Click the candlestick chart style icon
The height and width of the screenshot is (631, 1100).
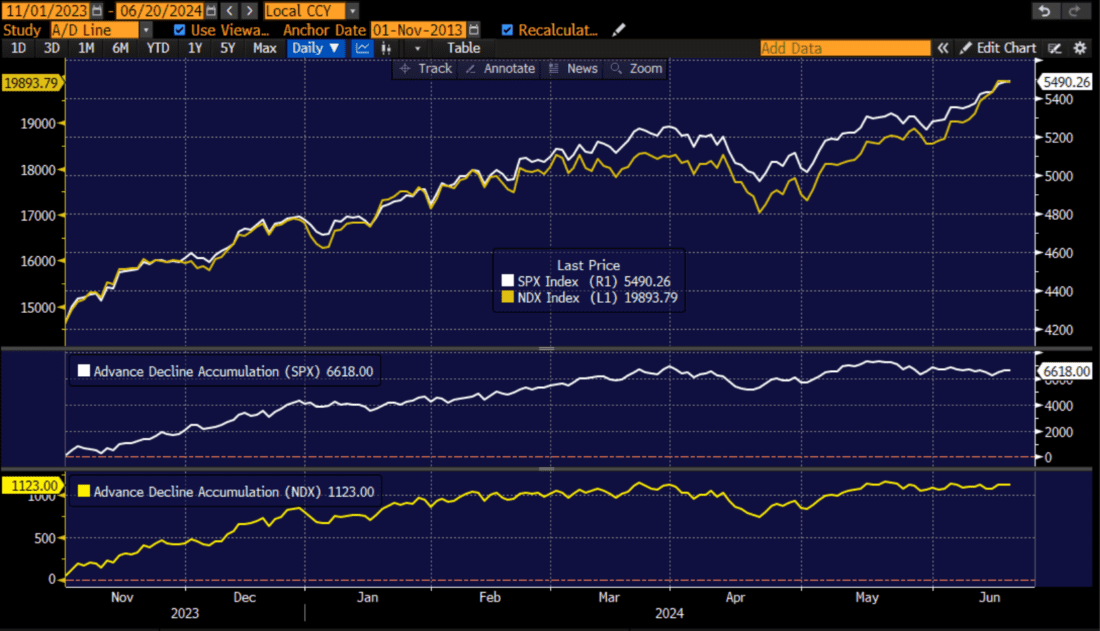click(385, 48)
